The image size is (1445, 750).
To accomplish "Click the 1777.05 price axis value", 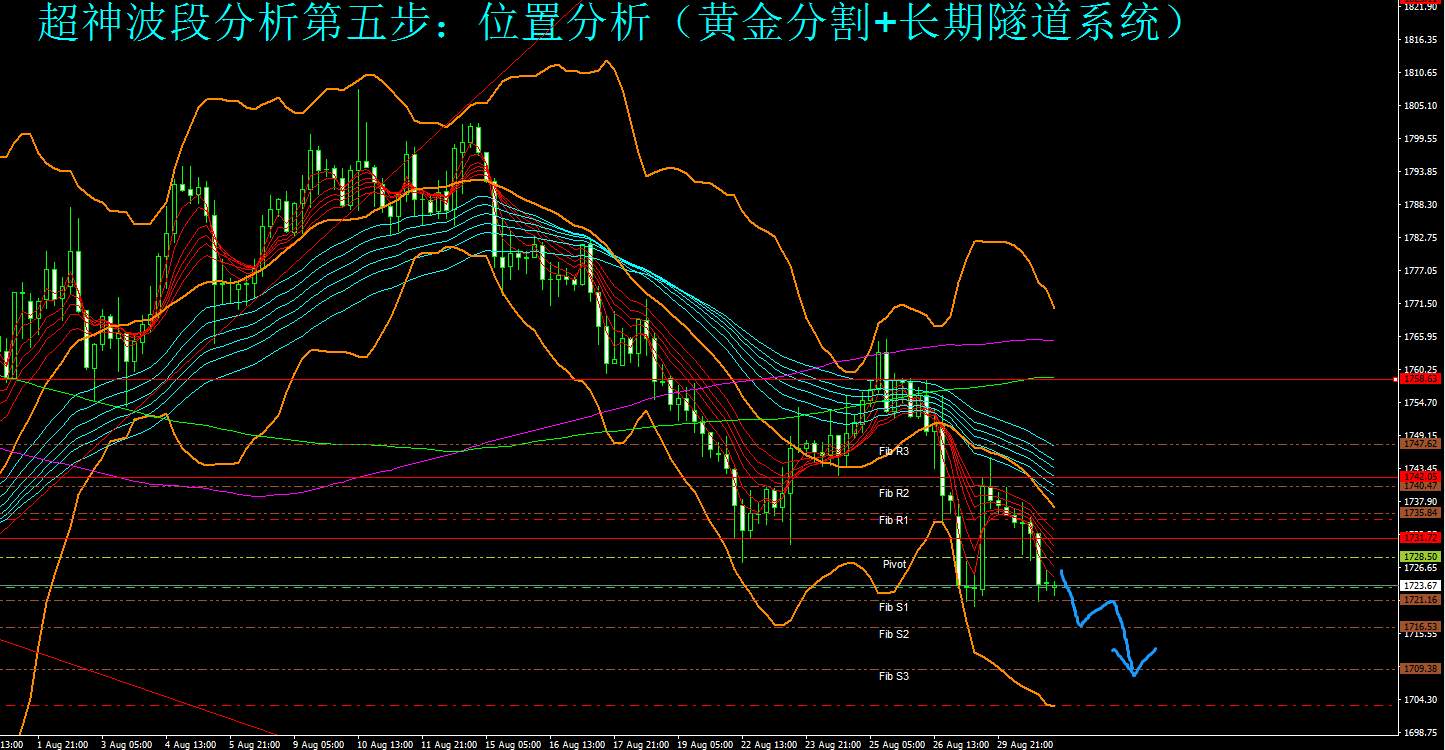I will (1421, 271).
